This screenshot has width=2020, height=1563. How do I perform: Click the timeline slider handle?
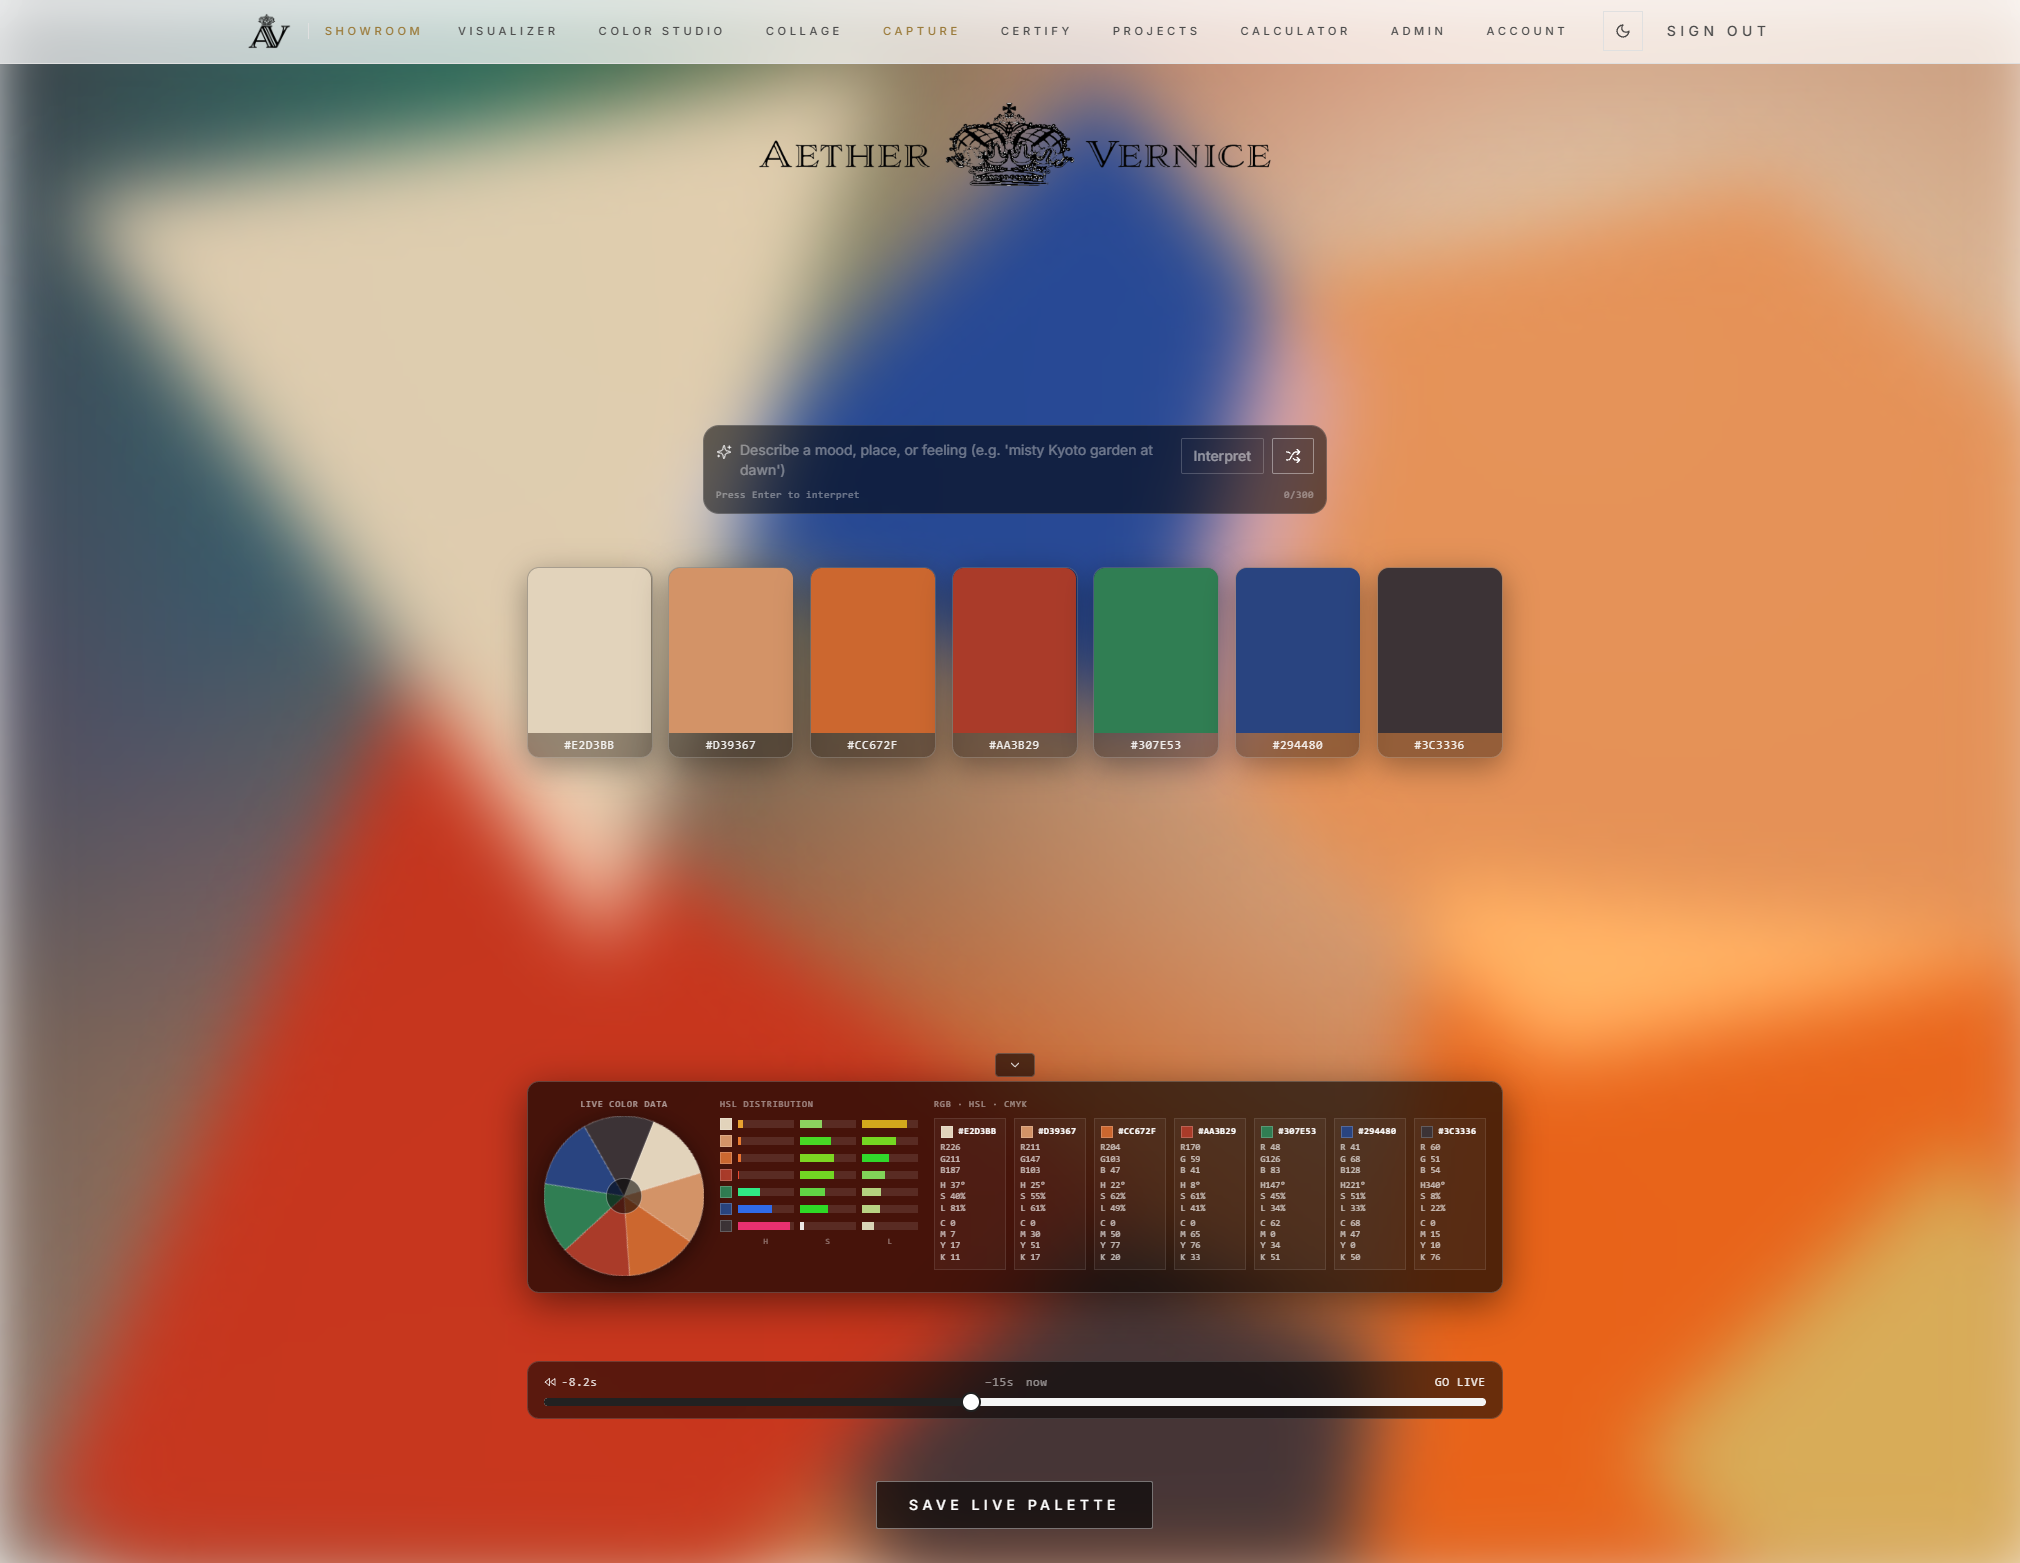click(x=971, y=1402)
